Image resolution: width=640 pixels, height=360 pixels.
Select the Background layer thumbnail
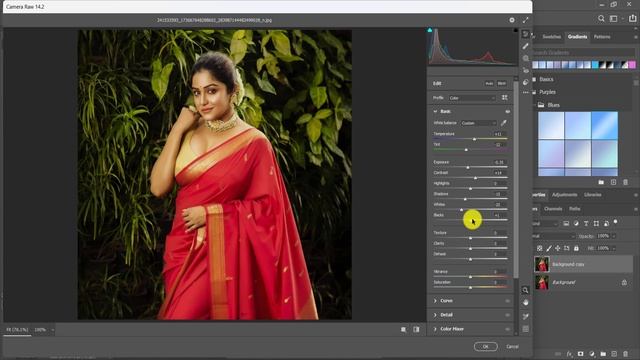(542, 282)
